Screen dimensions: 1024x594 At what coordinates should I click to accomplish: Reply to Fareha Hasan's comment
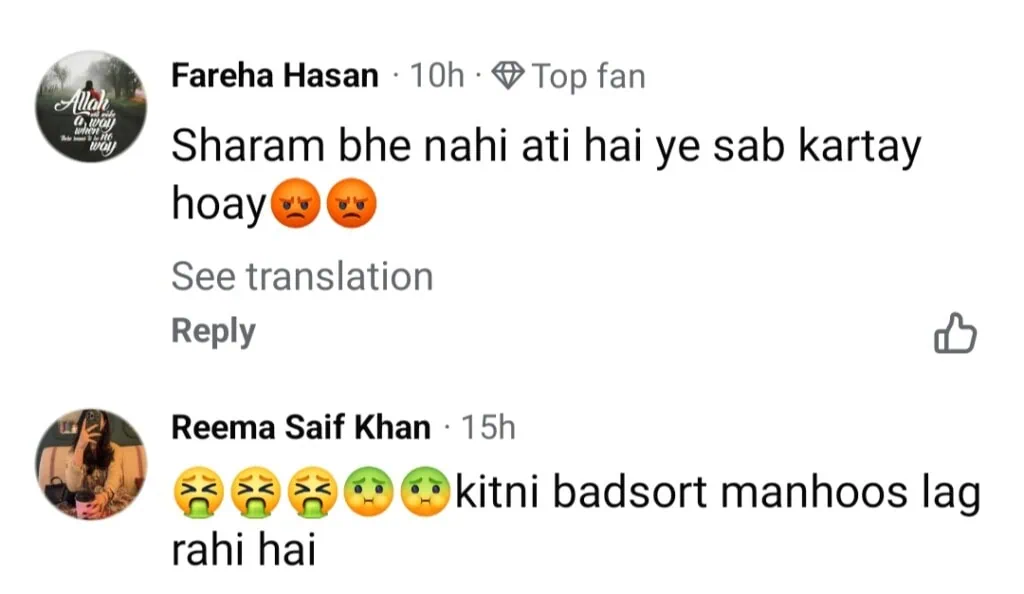click(x=213, y=331)
